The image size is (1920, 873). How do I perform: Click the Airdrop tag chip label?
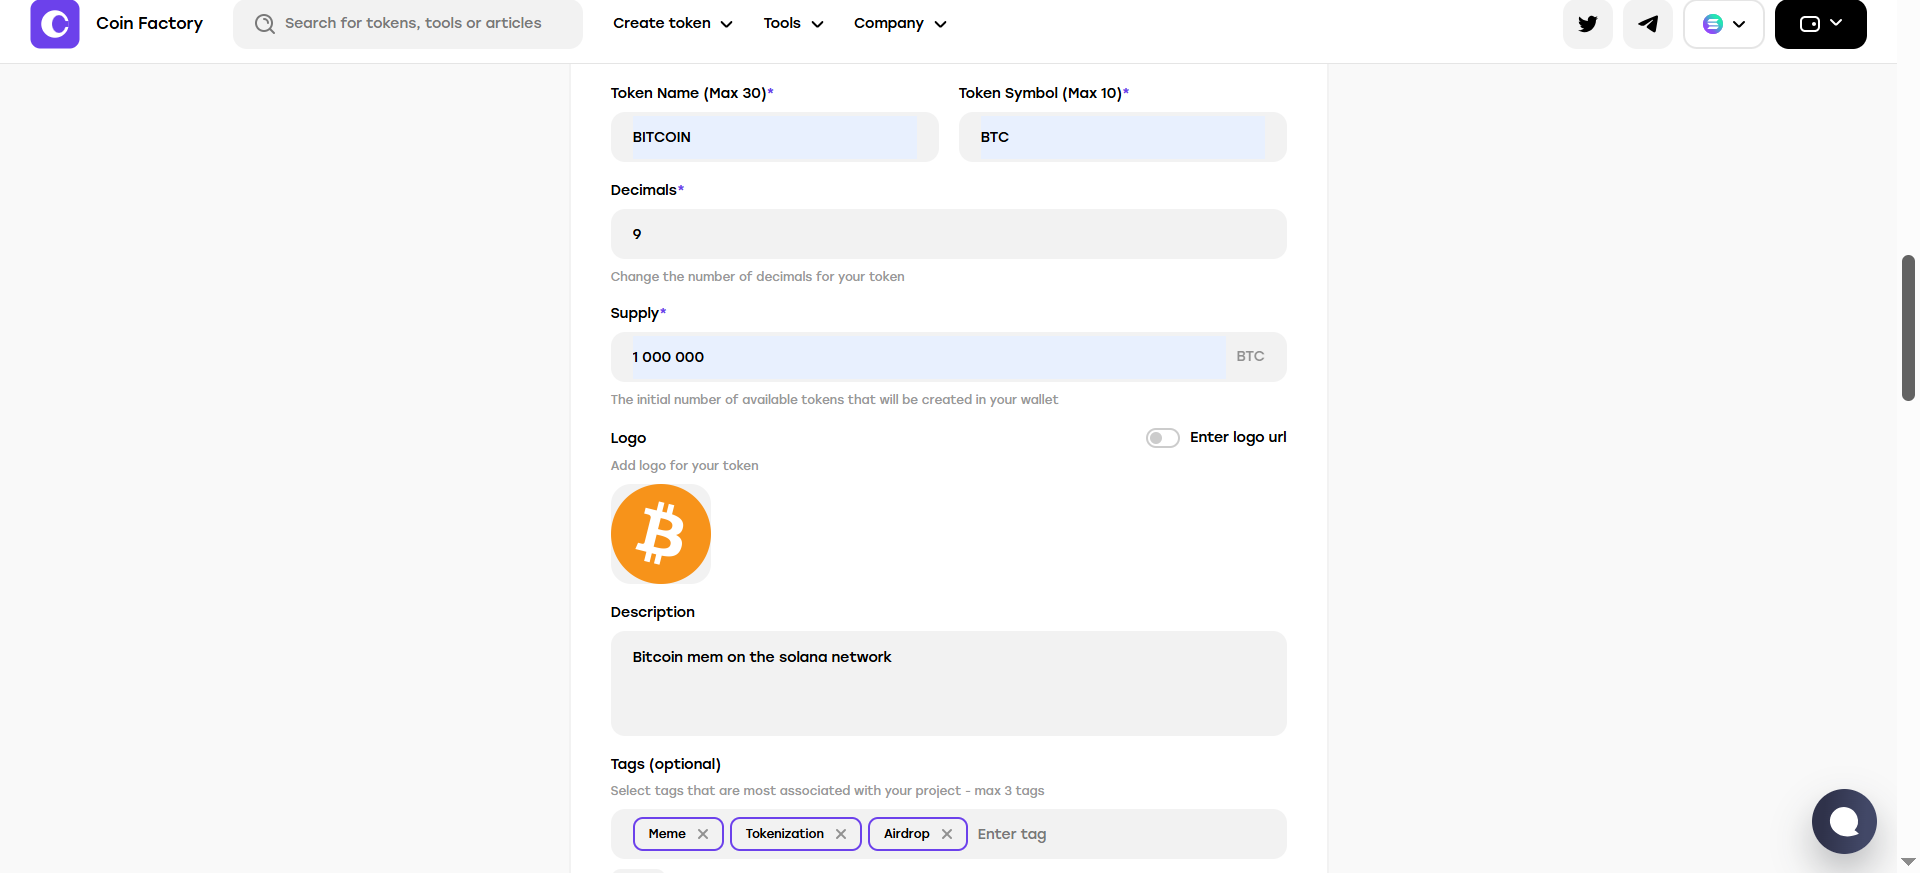[907, 834]
